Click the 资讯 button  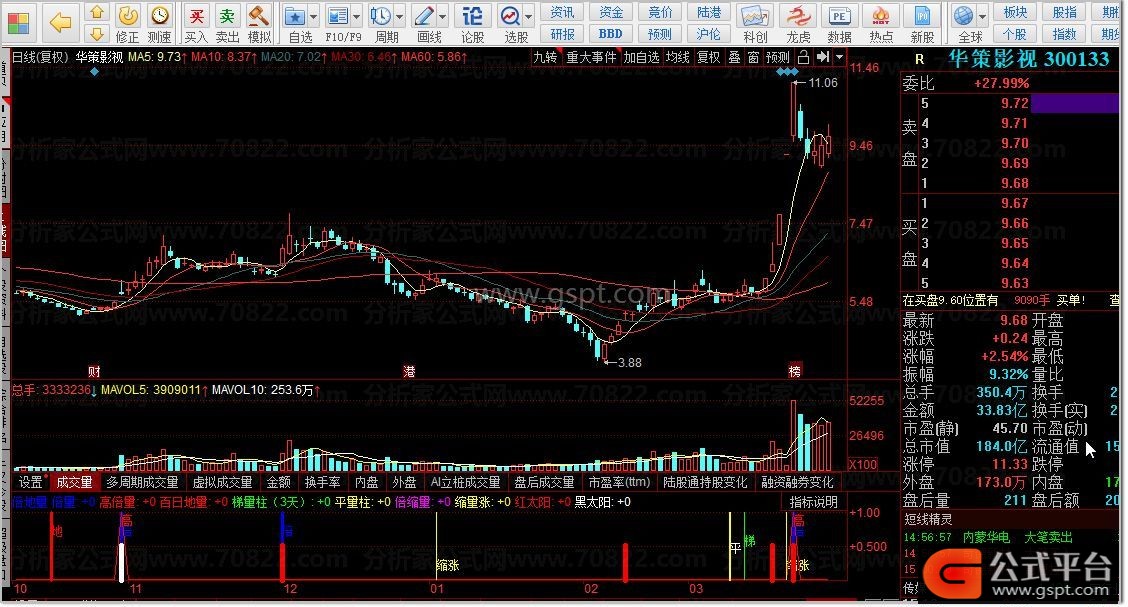tap(563, 12)
